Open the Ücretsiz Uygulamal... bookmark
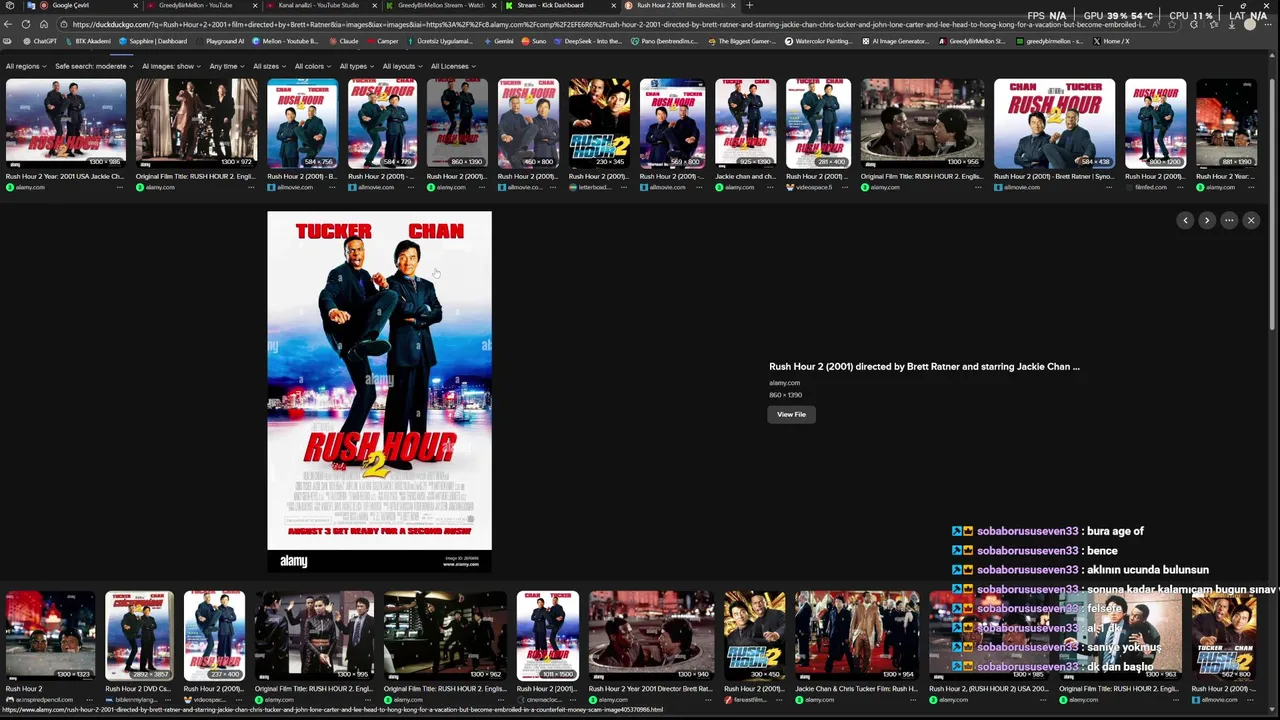This screenshot has height=720, width=1280. point(439,41)
